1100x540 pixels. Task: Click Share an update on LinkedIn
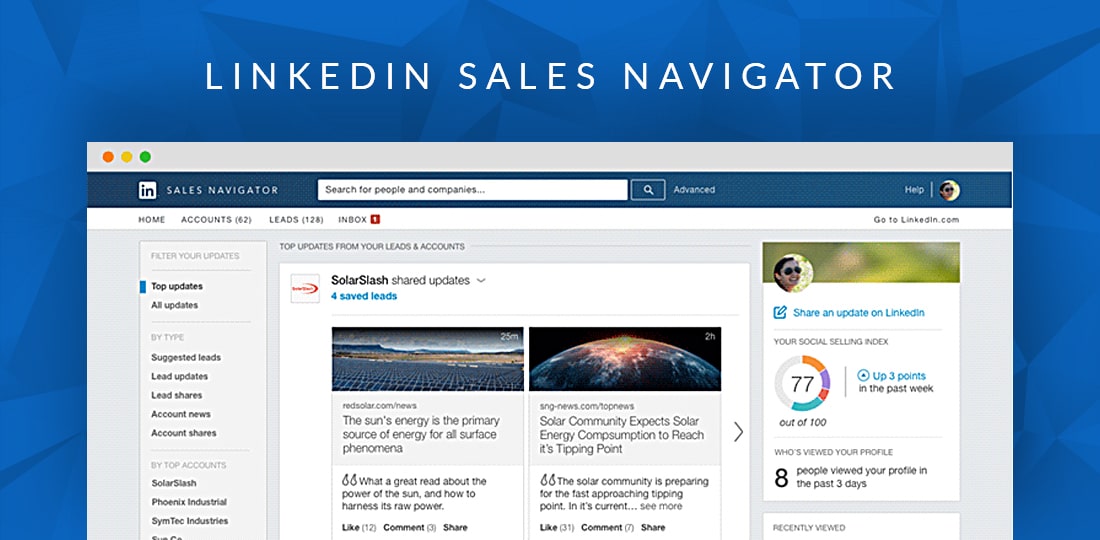click(x=859, y=313)
